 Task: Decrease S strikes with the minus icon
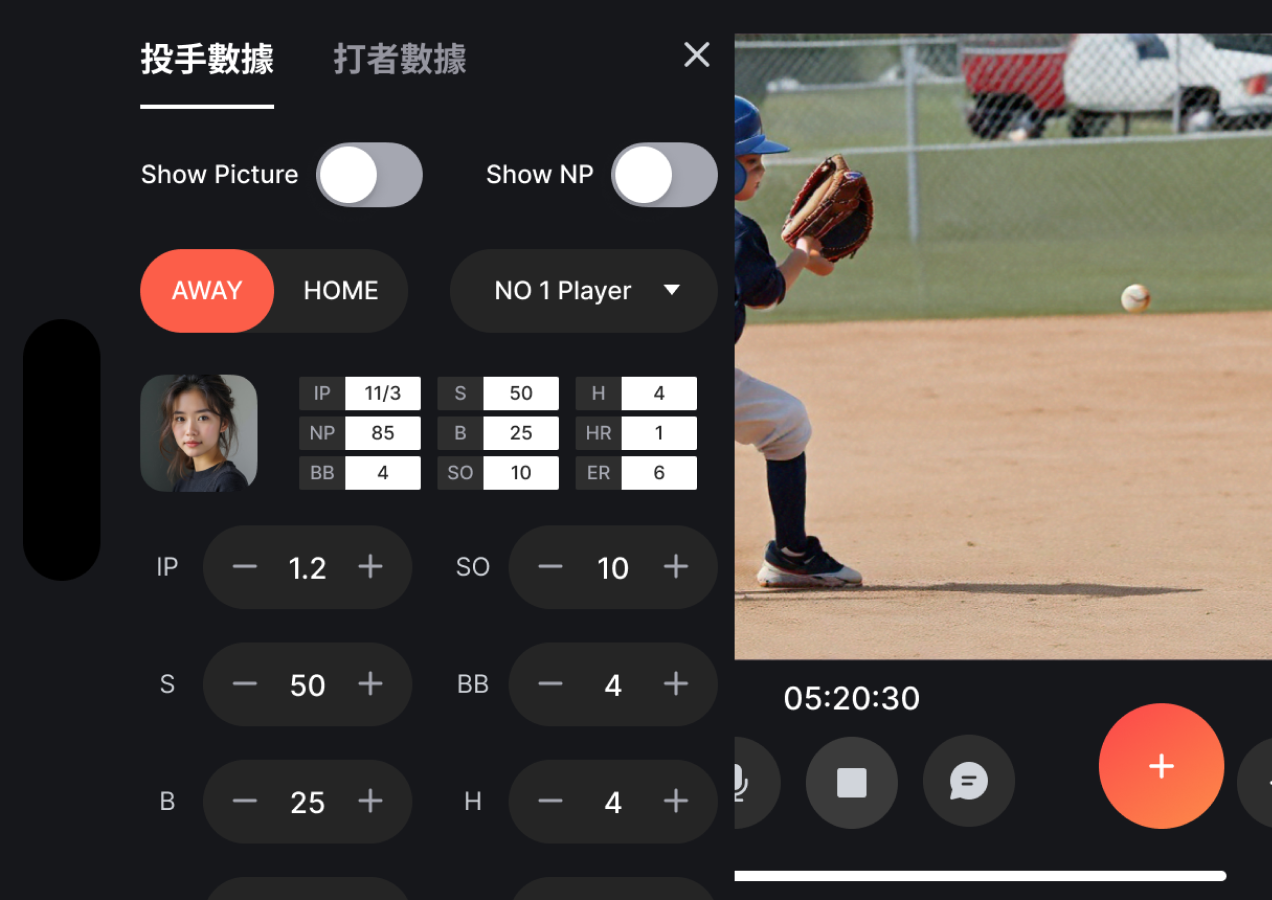tap(245, 684)
